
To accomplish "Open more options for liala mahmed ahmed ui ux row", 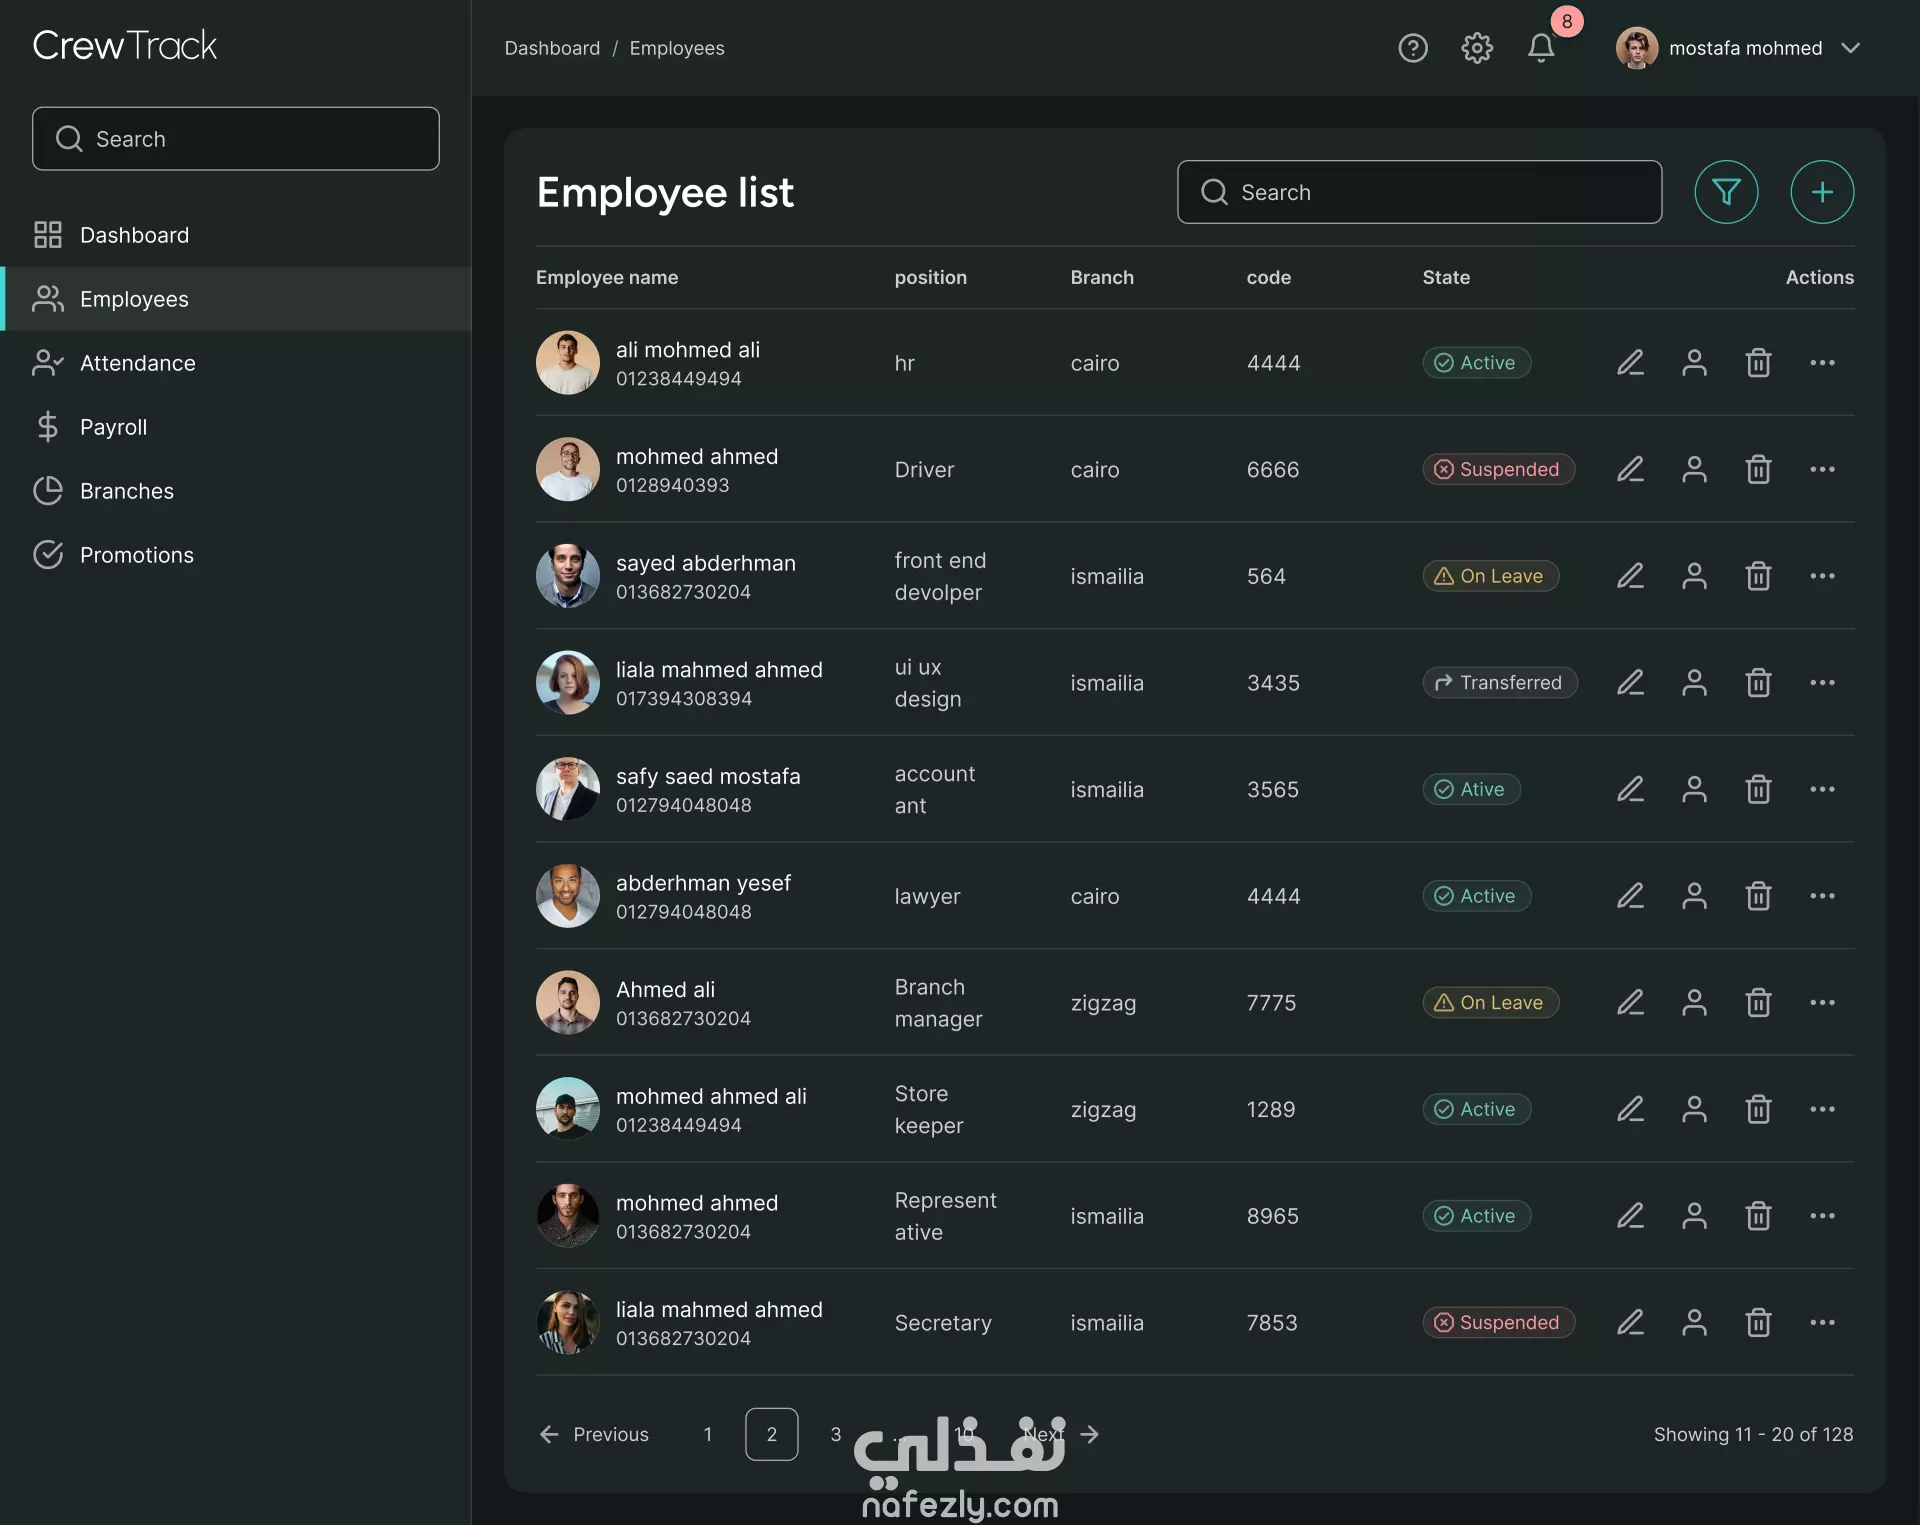I will tap(1821, 683).
